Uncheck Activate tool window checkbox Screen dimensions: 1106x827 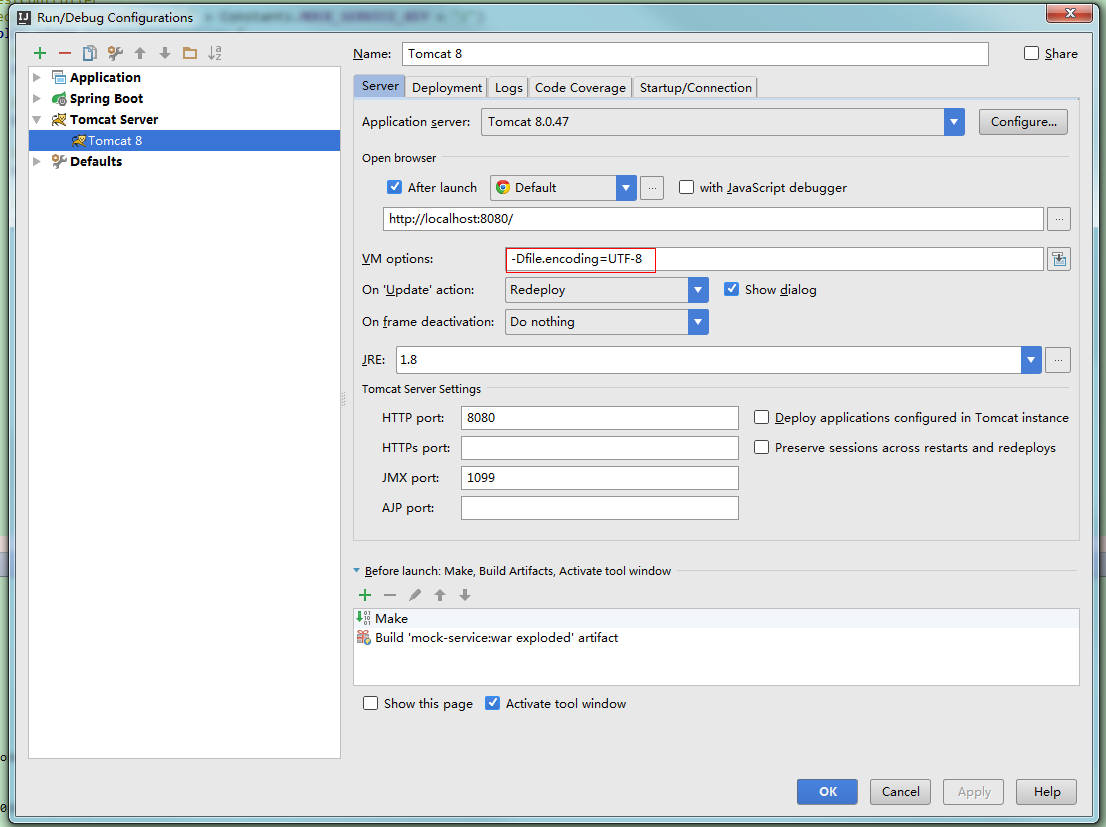pos(492,704)
